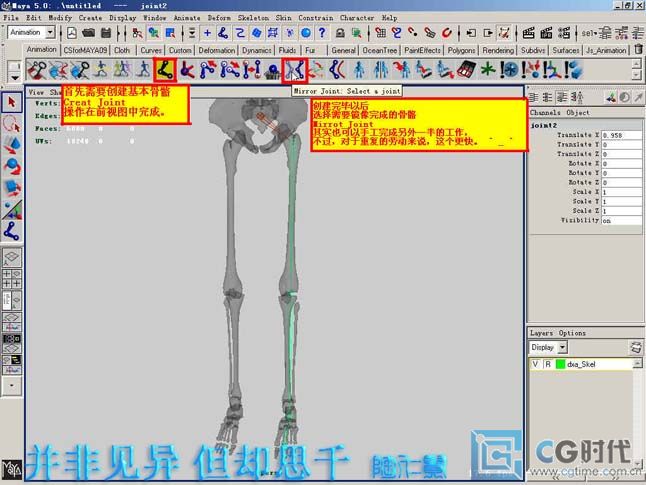Toggle Select by object type mode
The width and height of the screenshot is (646, 485).
click(154, 33)
